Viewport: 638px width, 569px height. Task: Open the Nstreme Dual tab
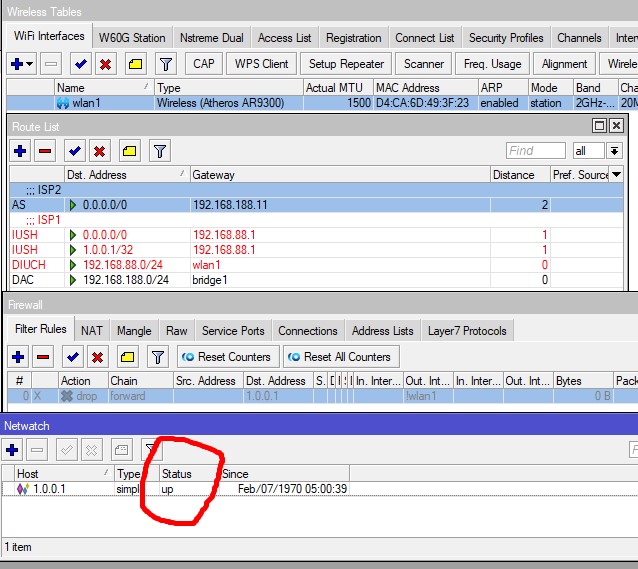212,38
